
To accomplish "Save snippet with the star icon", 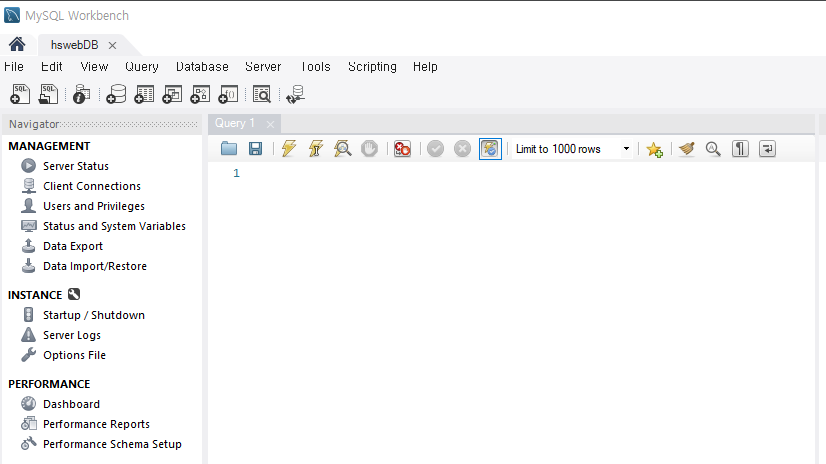I will [654, 149].
